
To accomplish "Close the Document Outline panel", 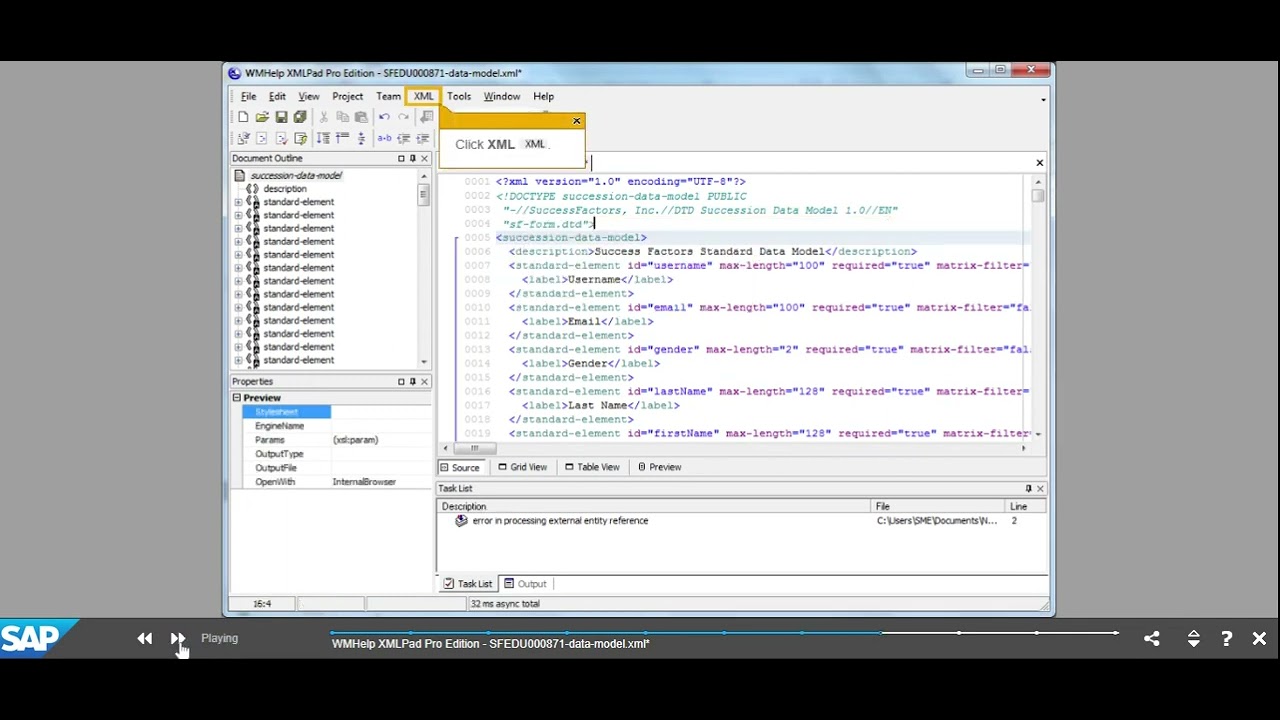I will (424, 158).
